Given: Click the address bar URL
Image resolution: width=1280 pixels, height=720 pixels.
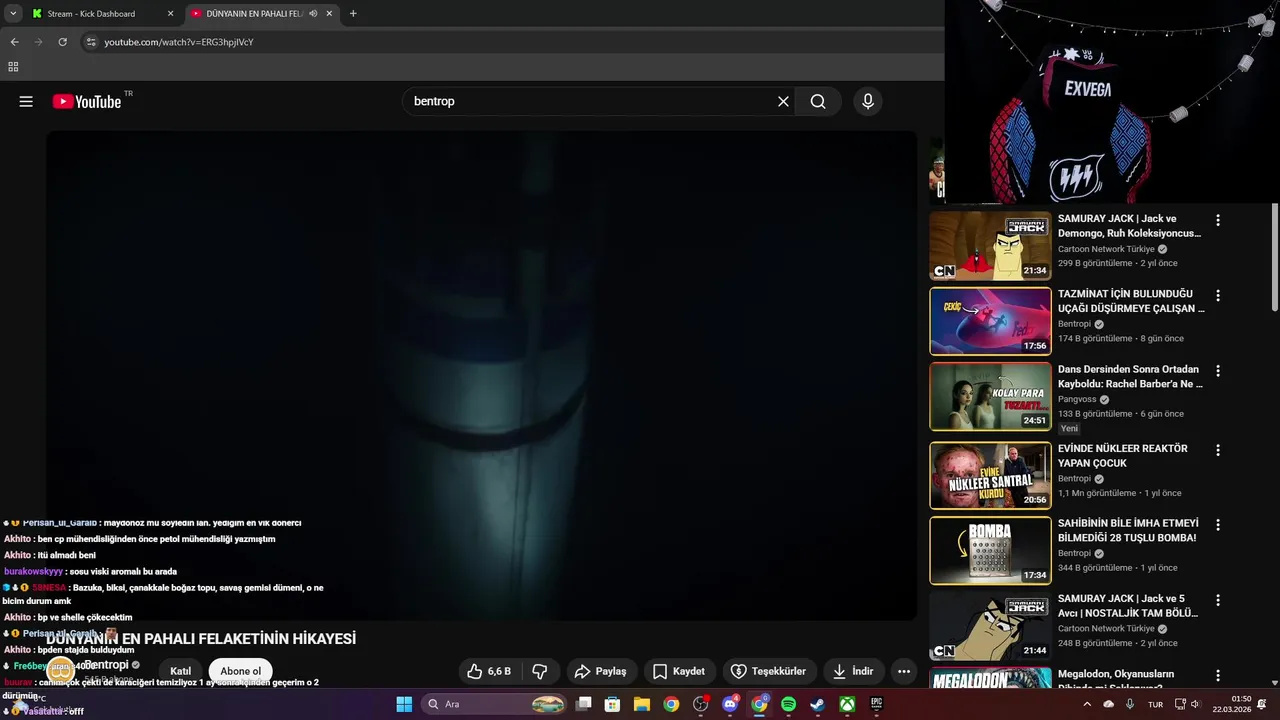Looking at the screenshot, I should [x=179, y=42].
